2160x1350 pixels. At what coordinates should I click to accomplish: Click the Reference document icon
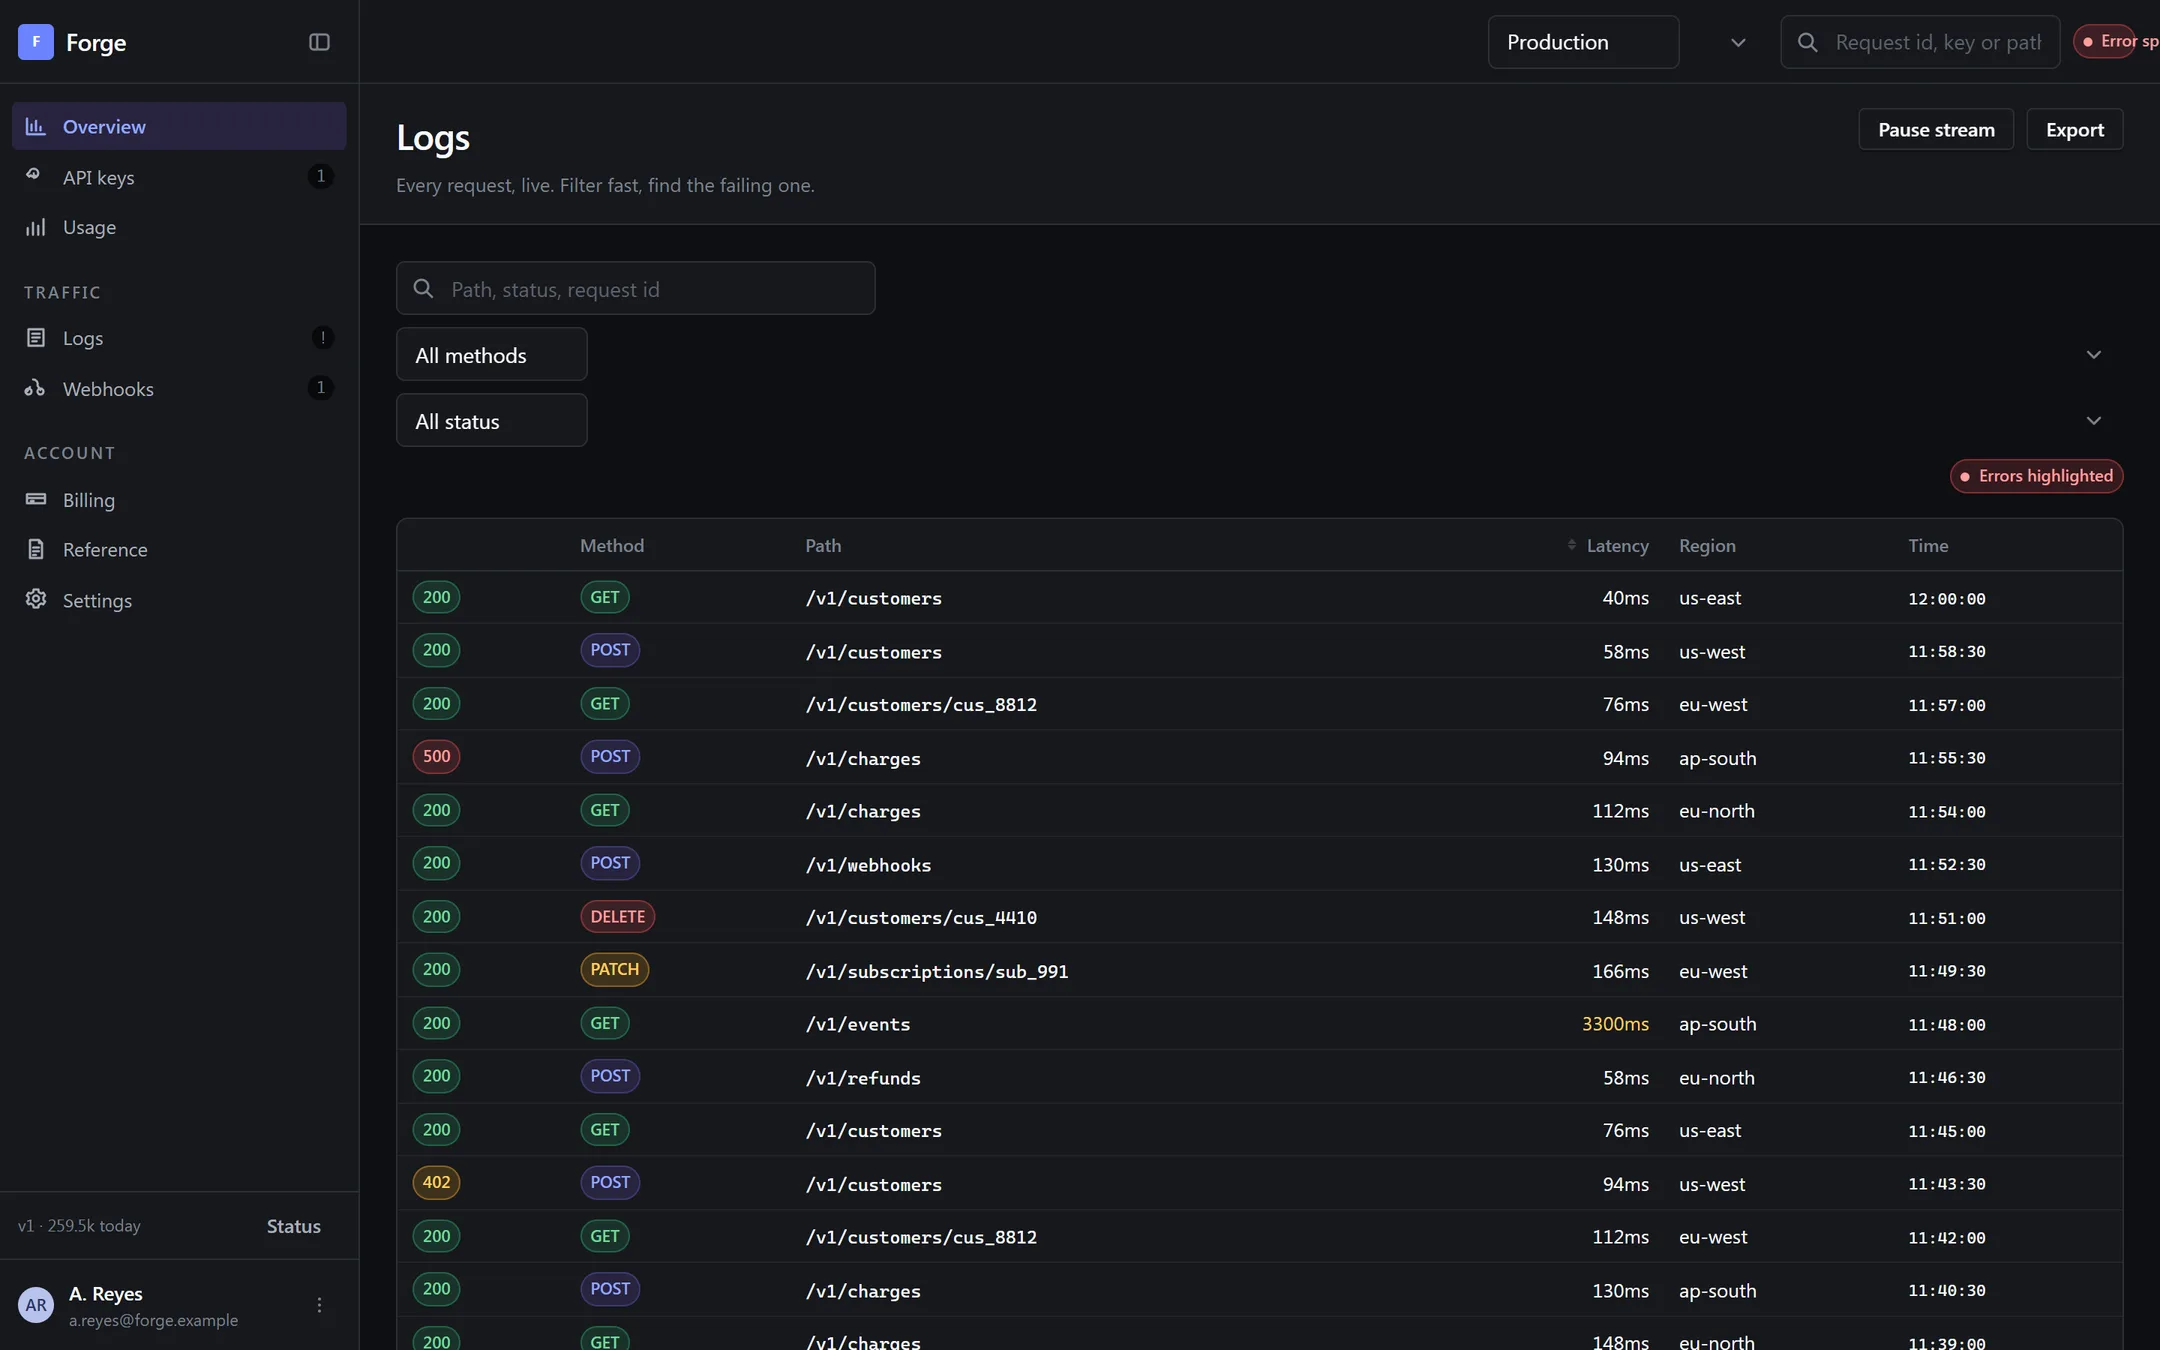coord(35,549)
